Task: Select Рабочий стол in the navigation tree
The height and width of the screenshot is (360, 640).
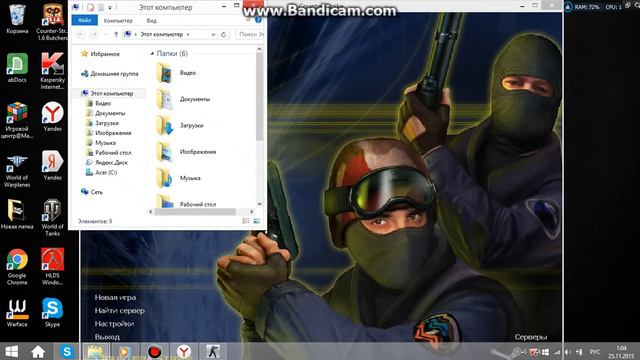Action: click(109, 153)
